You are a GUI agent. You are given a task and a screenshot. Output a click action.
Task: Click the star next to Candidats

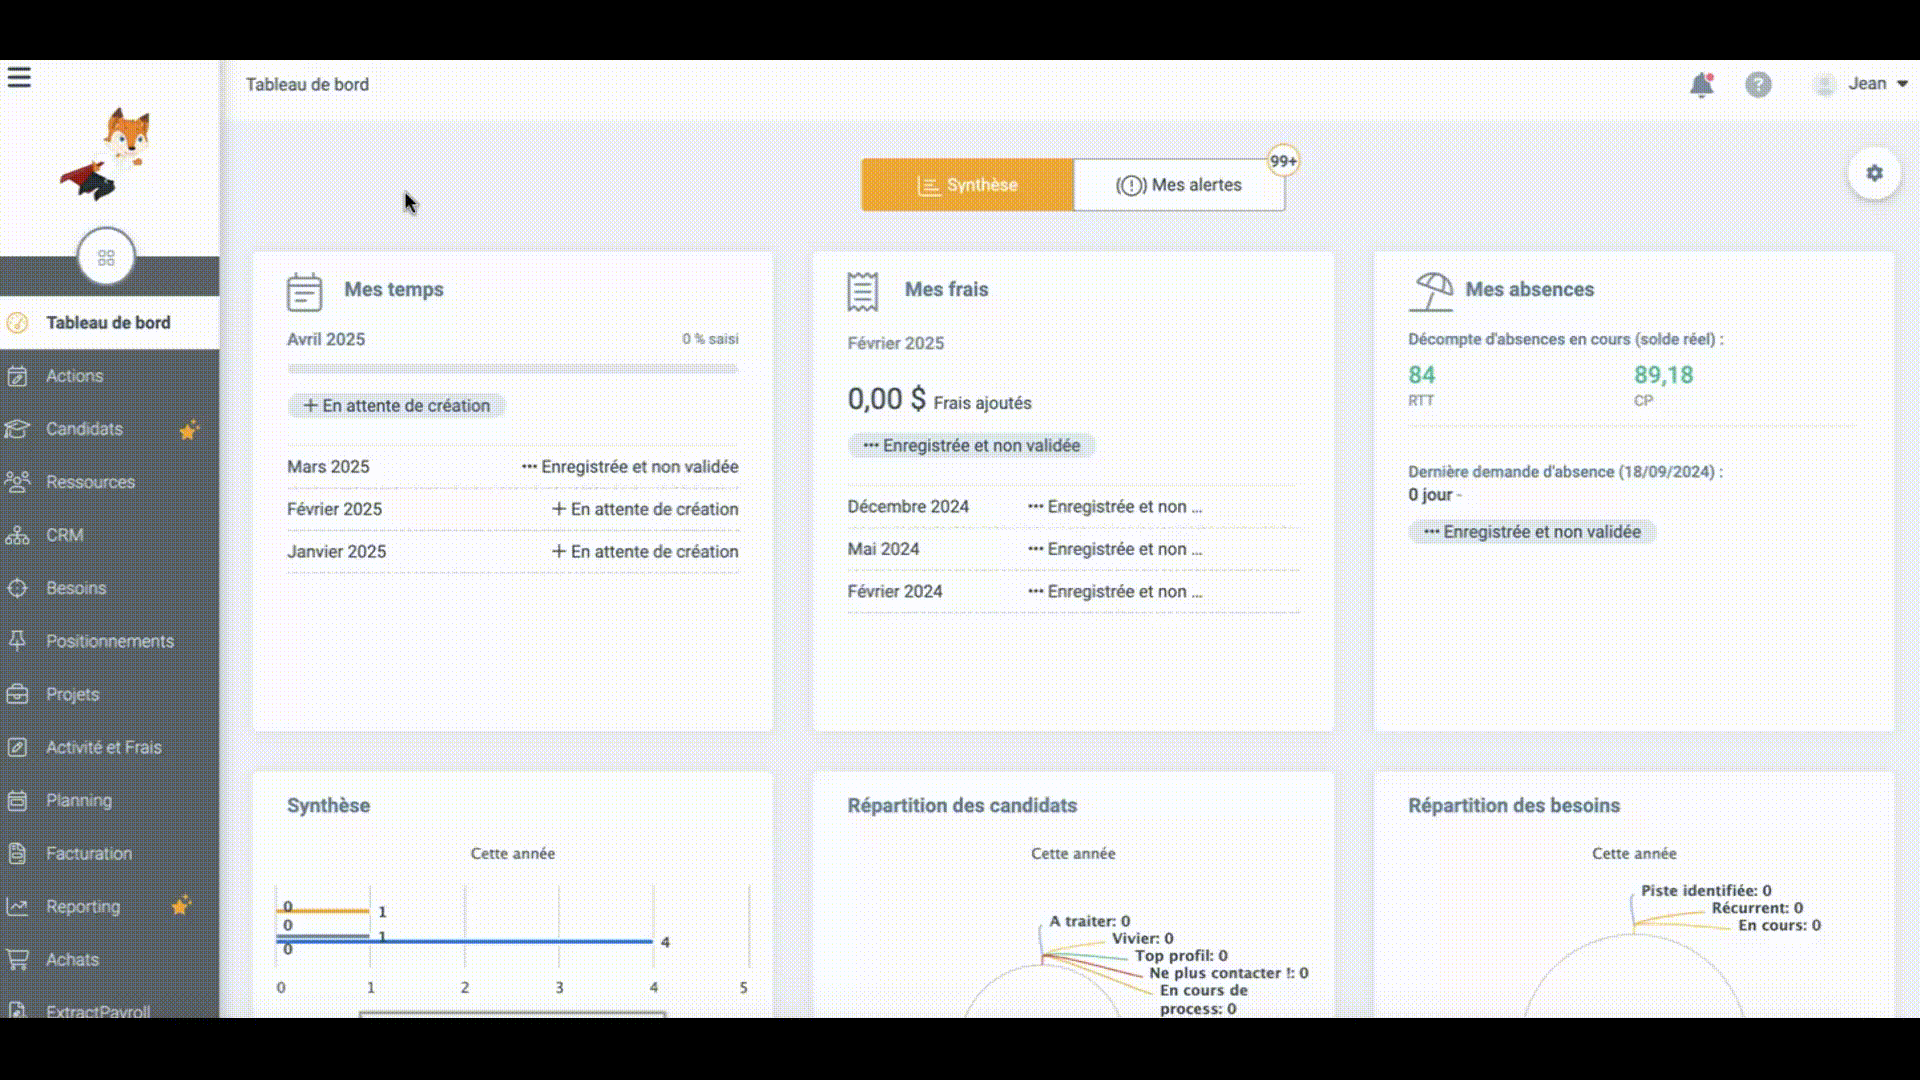coord(188,430)
